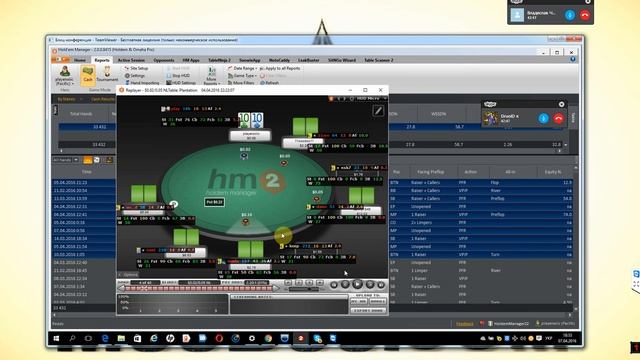Open HUD Settings in the ribbon
The image size is (640, 360).
pos(181,82)
